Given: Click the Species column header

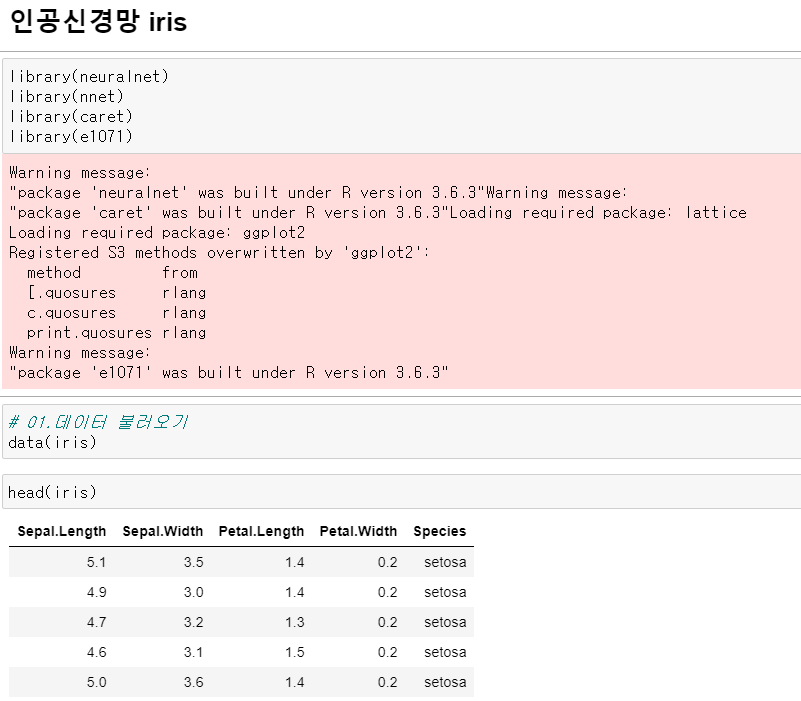Looking at the screenshot, I should [x=439, y=531].
